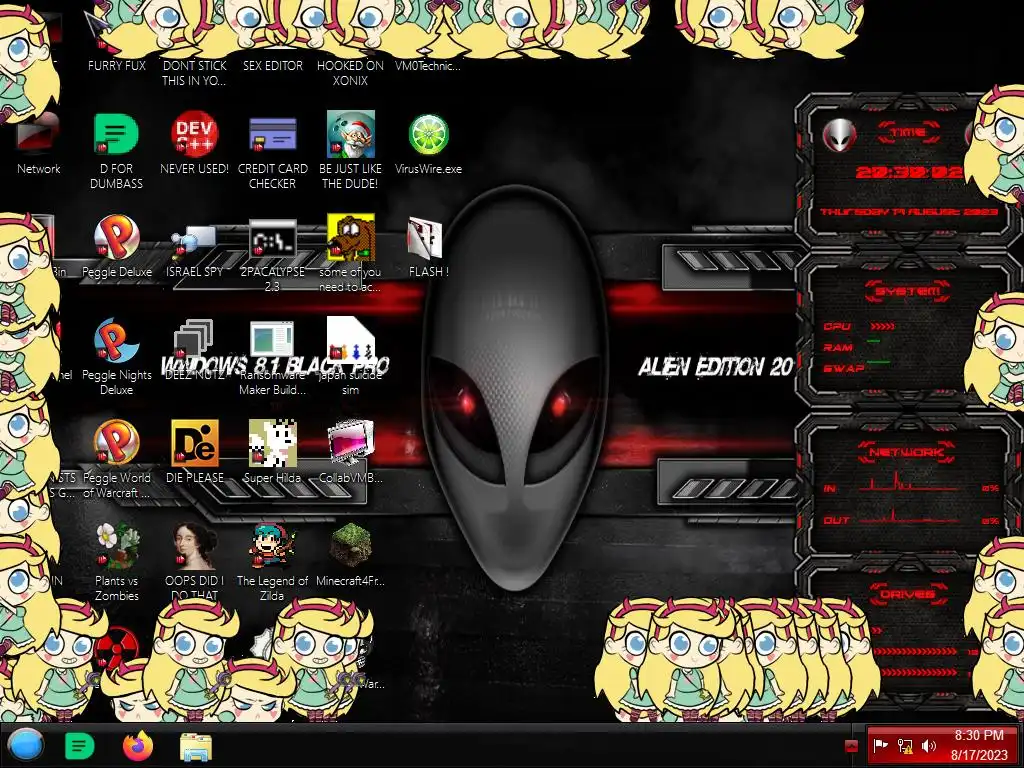
Task: Select the FLASH ! desktop icon
Action: (x=424, y=238)
